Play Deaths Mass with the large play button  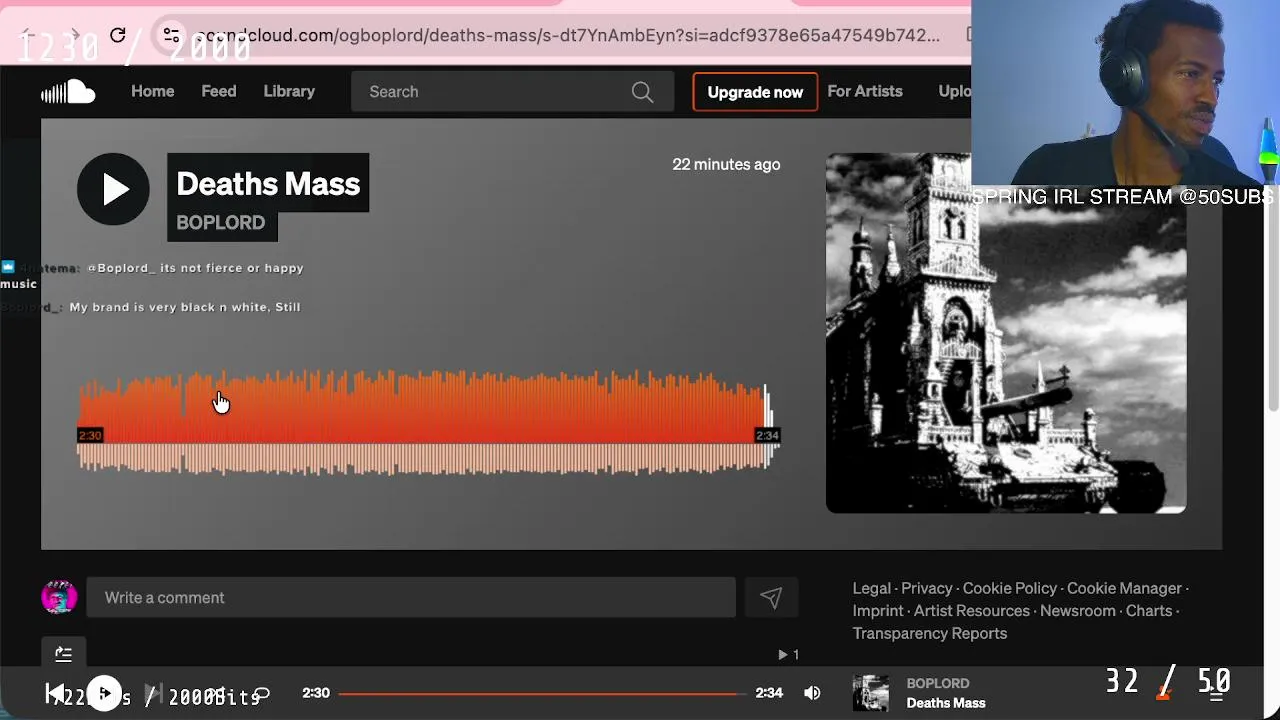click(113, 189)
